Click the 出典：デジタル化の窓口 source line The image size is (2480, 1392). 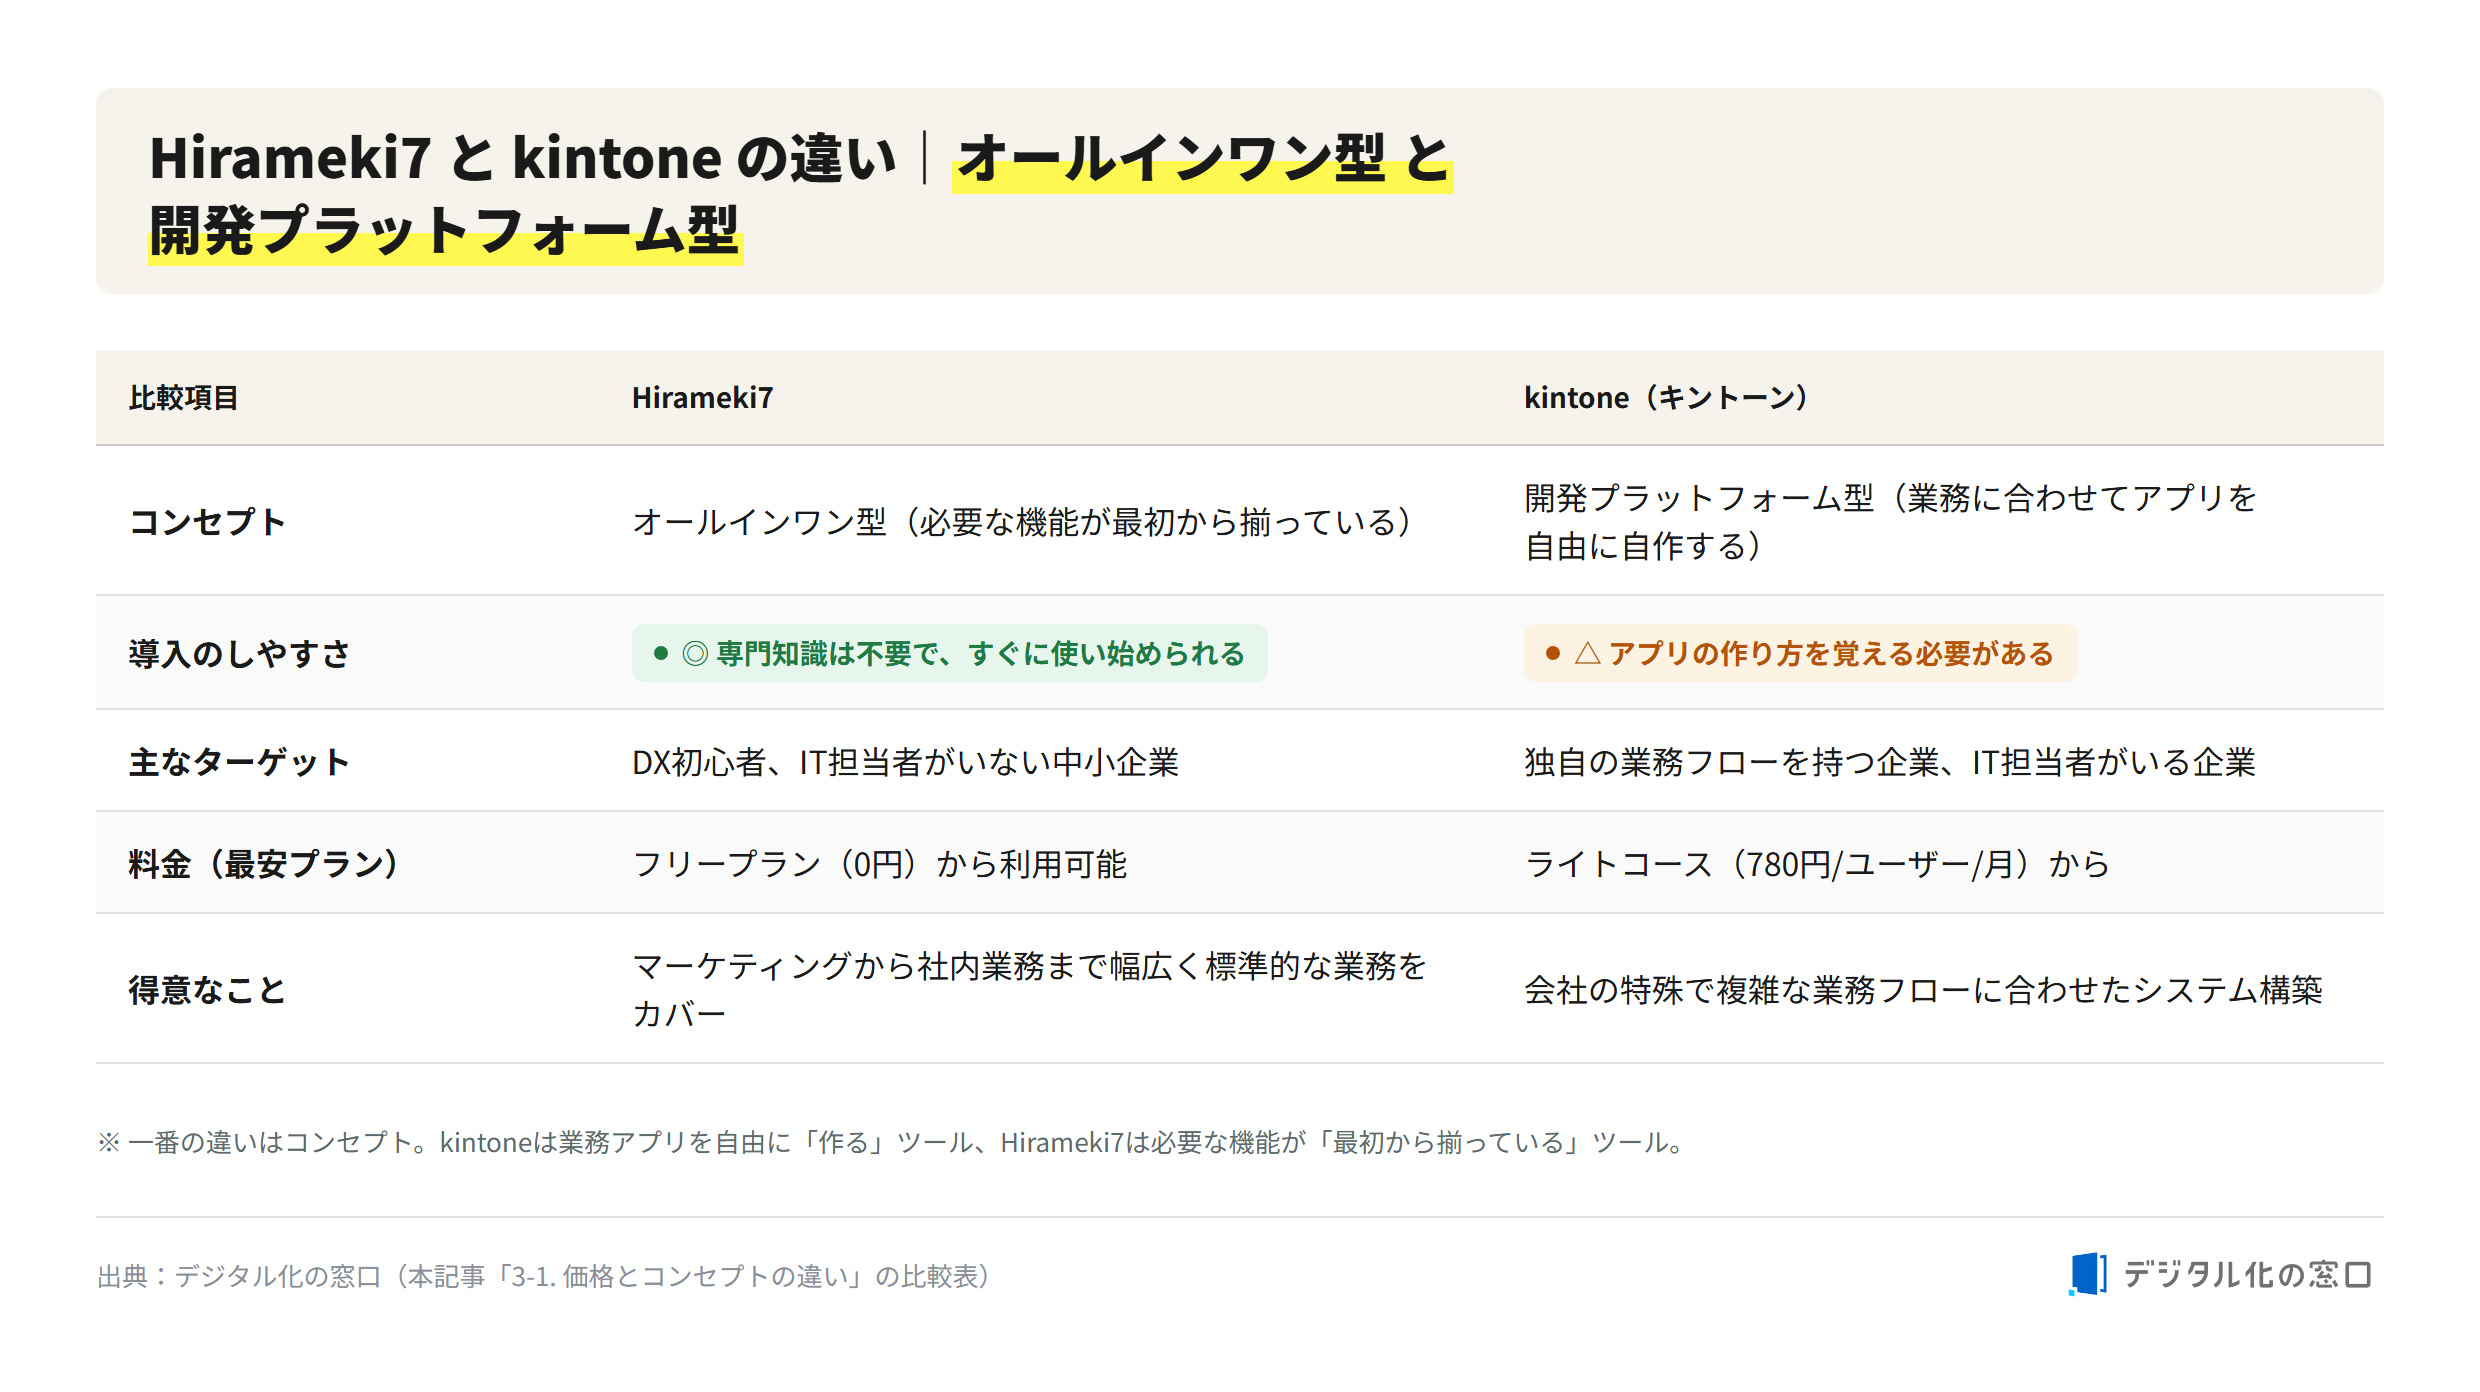coord(545,1276)
